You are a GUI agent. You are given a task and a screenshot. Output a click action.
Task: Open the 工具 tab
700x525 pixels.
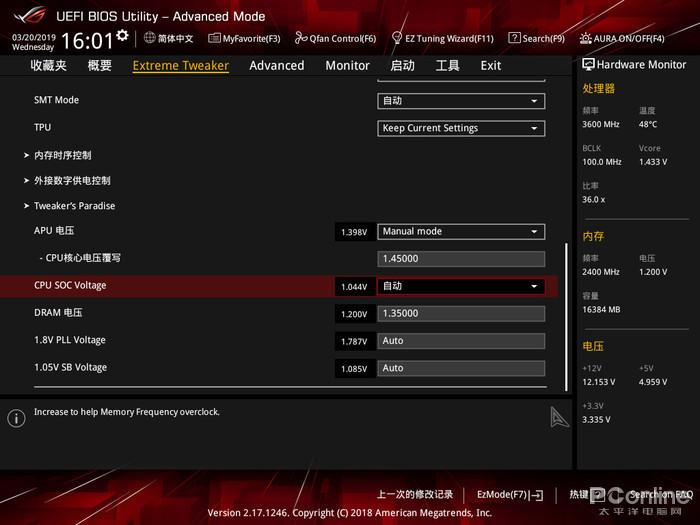(447, 66)
